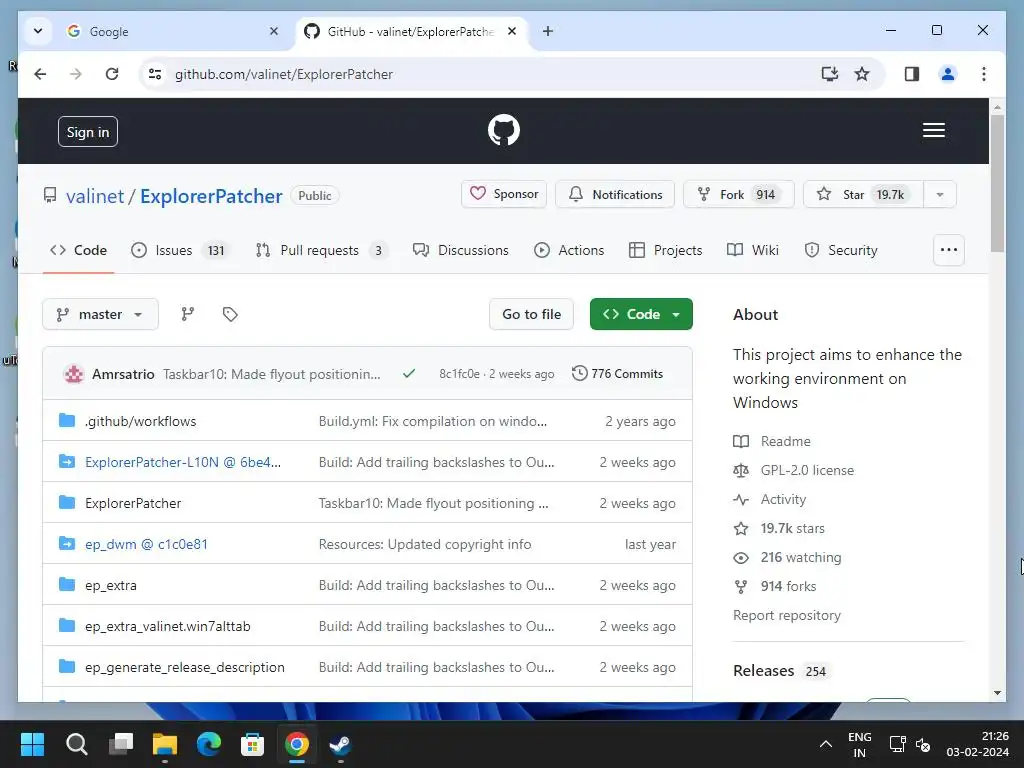
Task: Open the valinet owner link
Action: (x=95, y=196)
